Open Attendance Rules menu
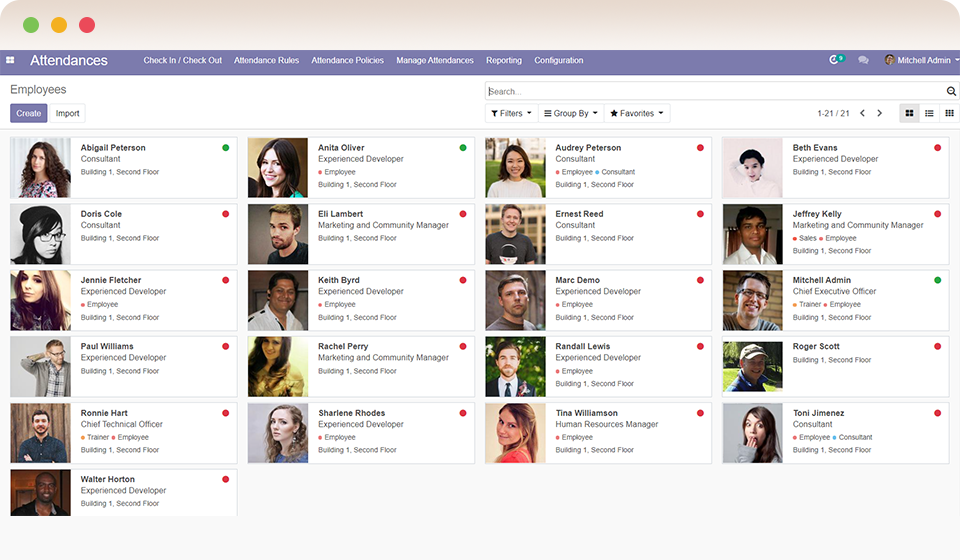Image resolution: width=960 pixels, height=560 pixels. [266, 60]
